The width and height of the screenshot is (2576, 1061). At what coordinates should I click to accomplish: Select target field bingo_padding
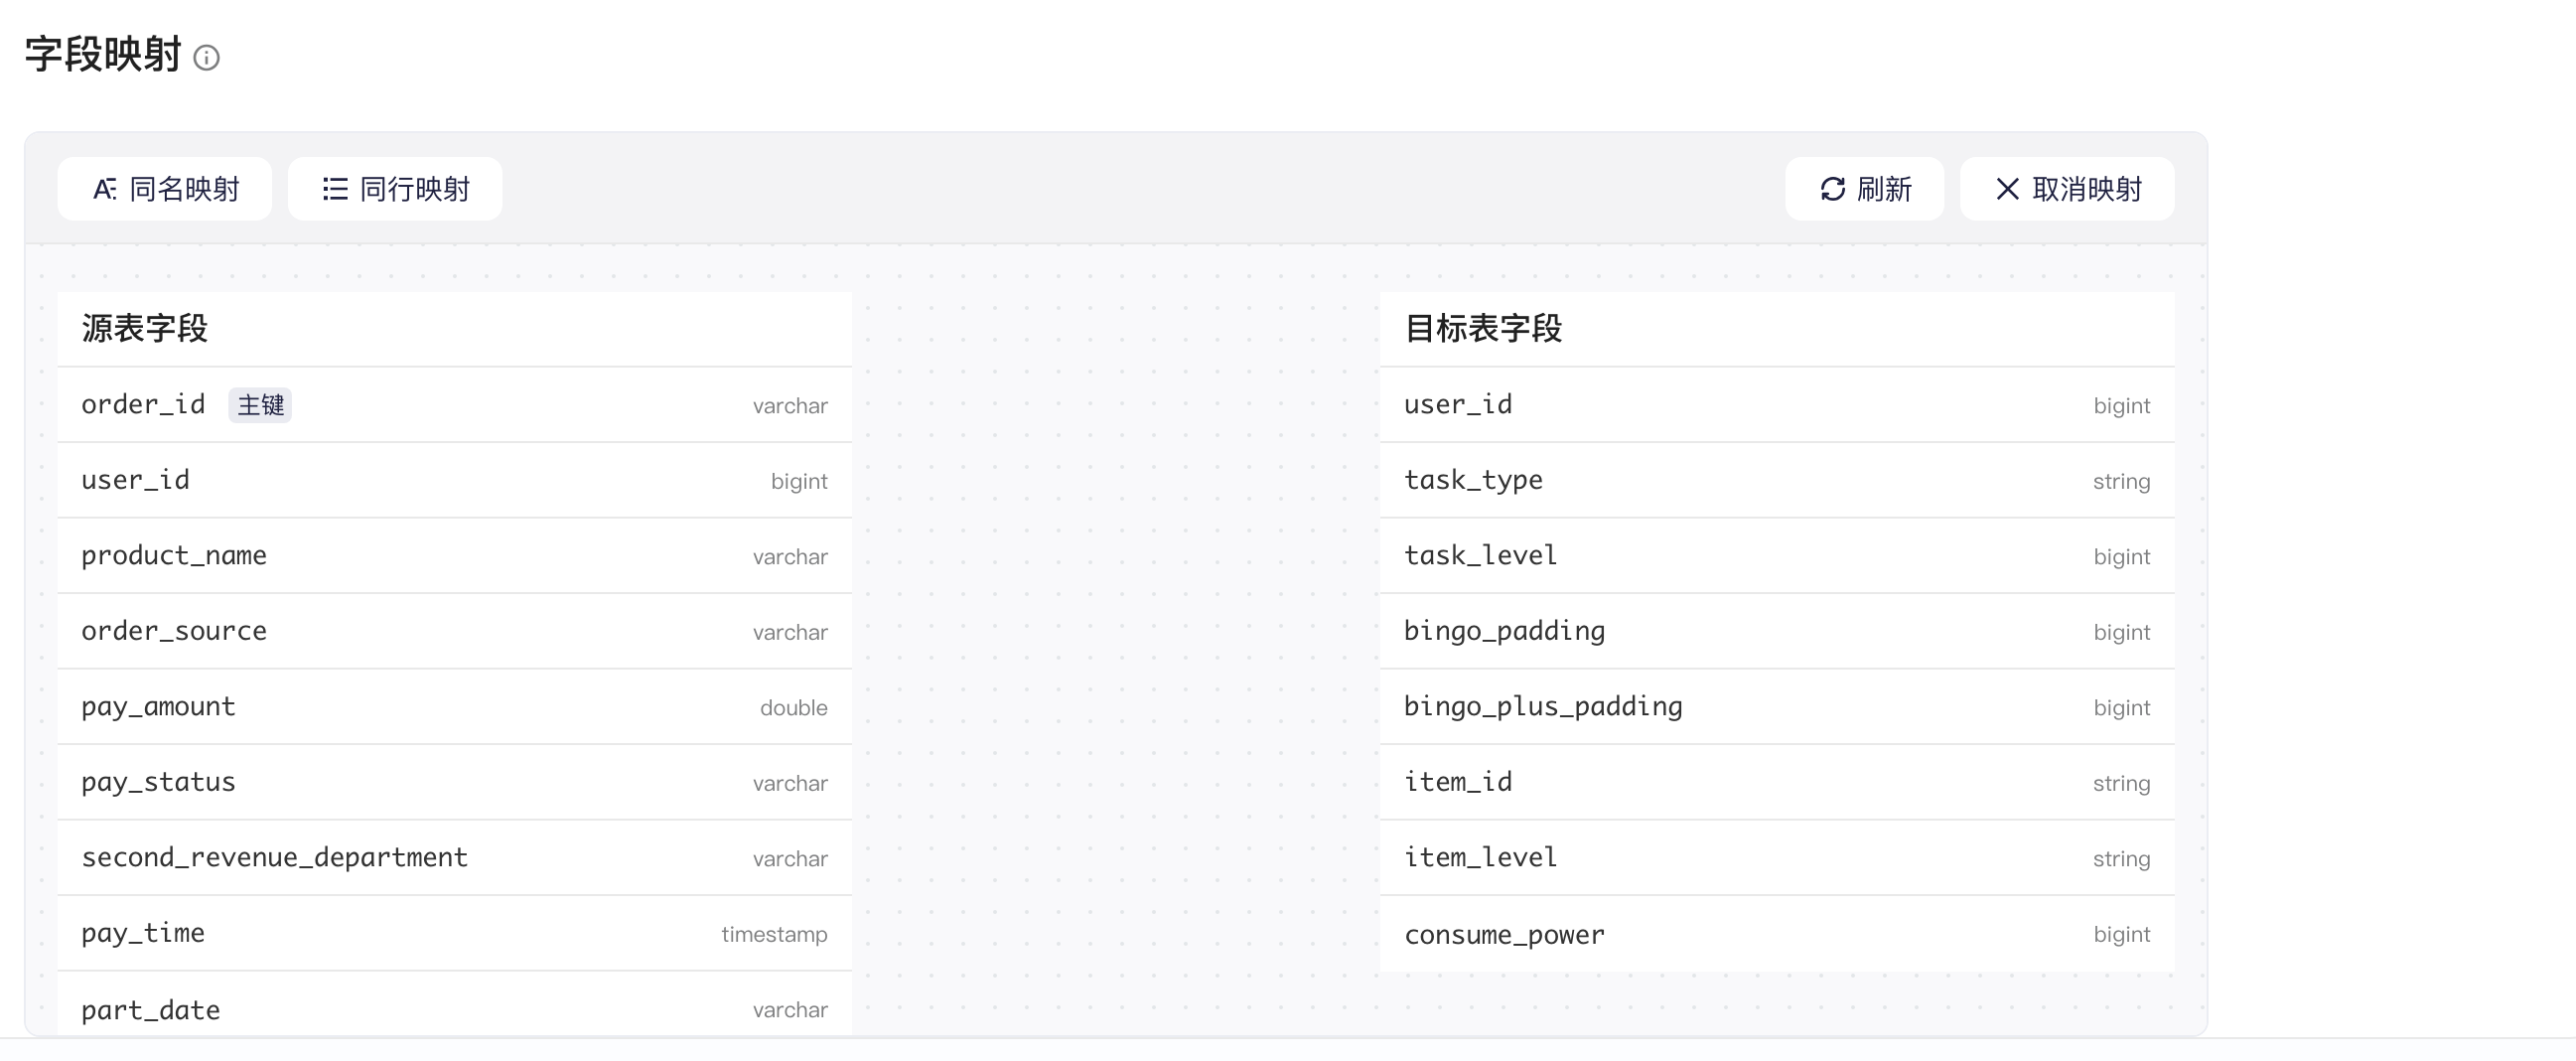click(x=1777, y=632)
